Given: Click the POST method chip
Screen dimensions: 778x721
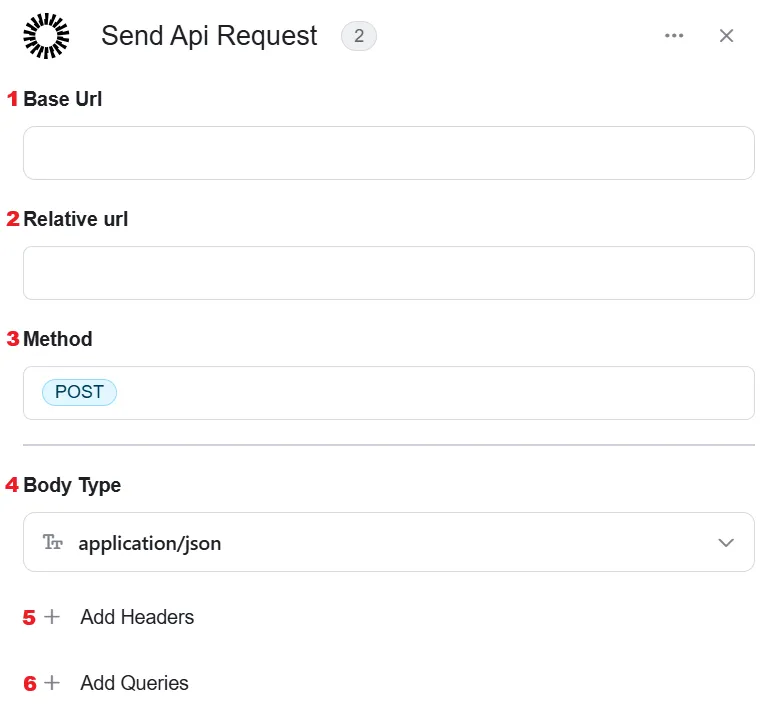Looking at the screenshot, I should click(x=79, y=392).
